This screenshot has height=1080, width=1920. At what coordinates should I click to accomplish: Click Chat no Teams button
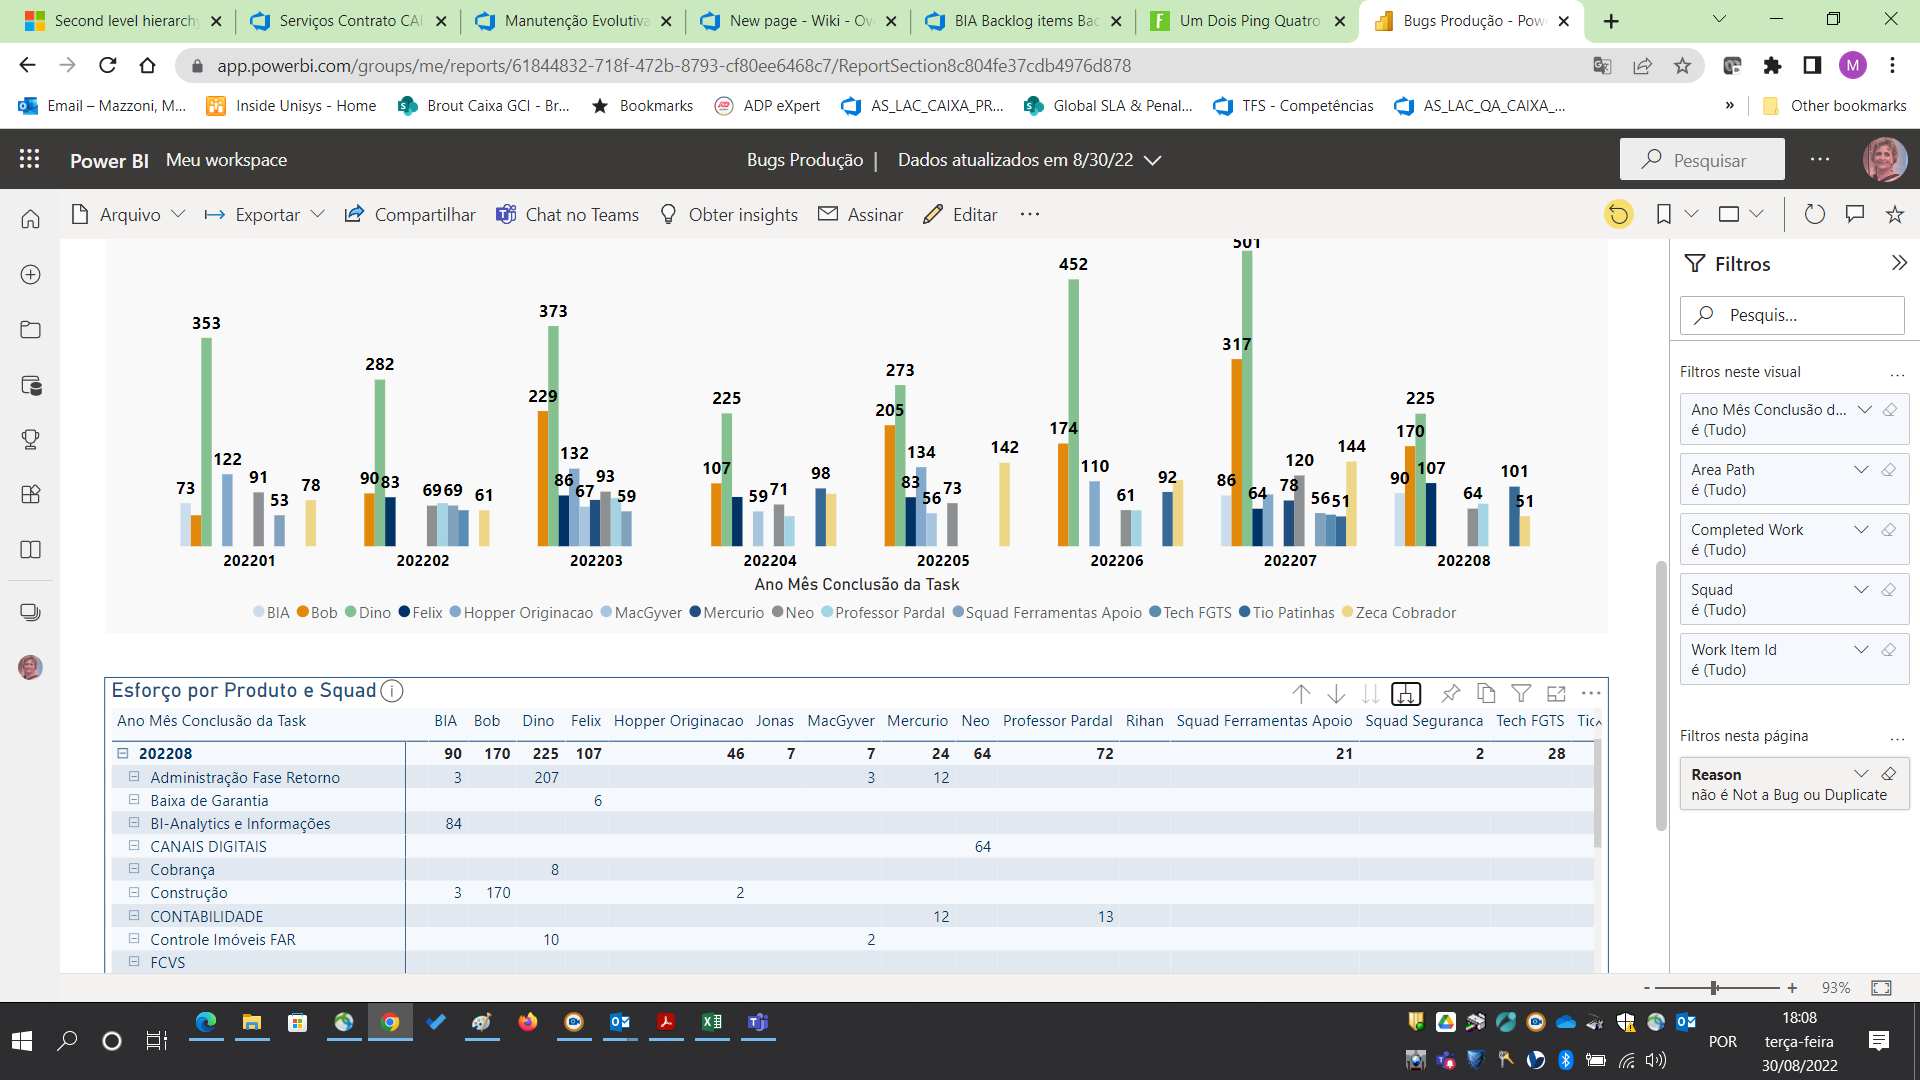pyautogui.click(x=567, y=214)
